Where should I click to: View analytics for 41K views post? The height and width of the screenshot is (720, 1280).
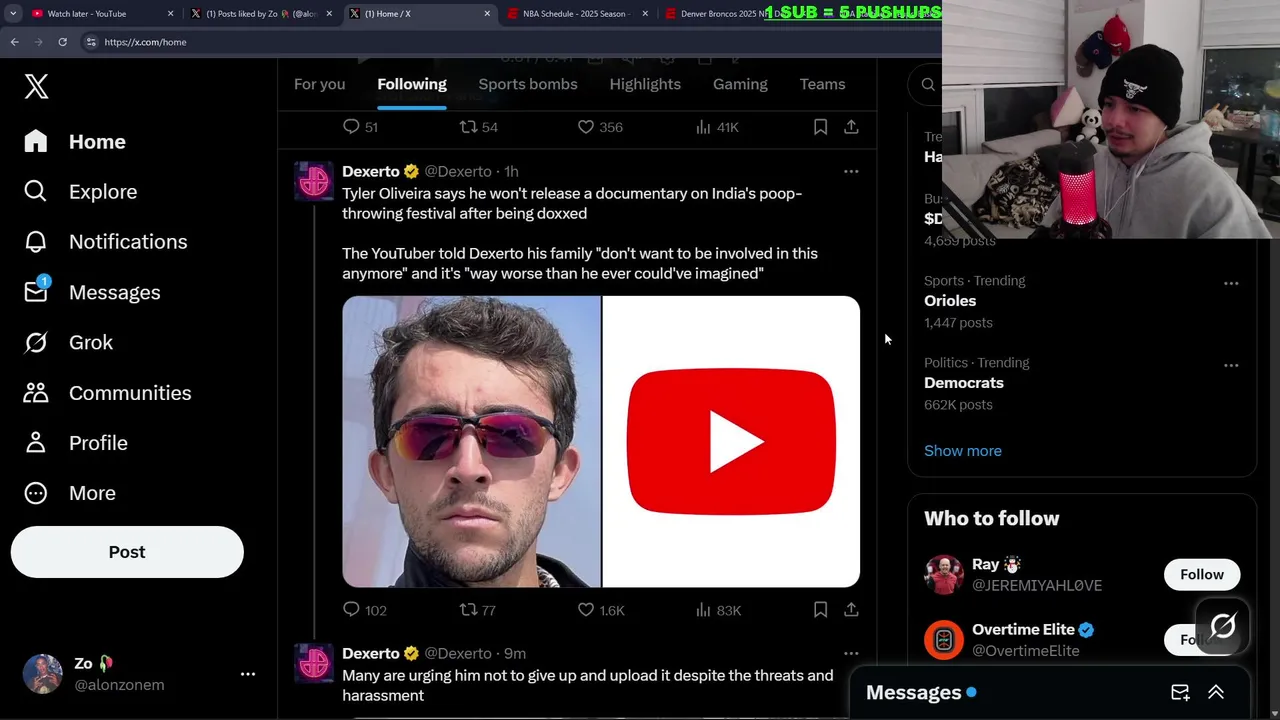(x=716, y=127)
